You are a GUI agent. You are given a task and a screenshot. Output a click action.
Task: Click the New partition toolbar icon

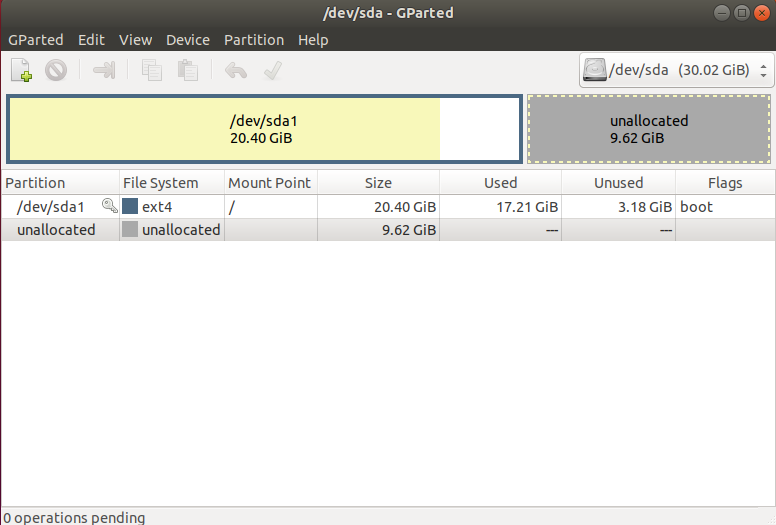22,70
